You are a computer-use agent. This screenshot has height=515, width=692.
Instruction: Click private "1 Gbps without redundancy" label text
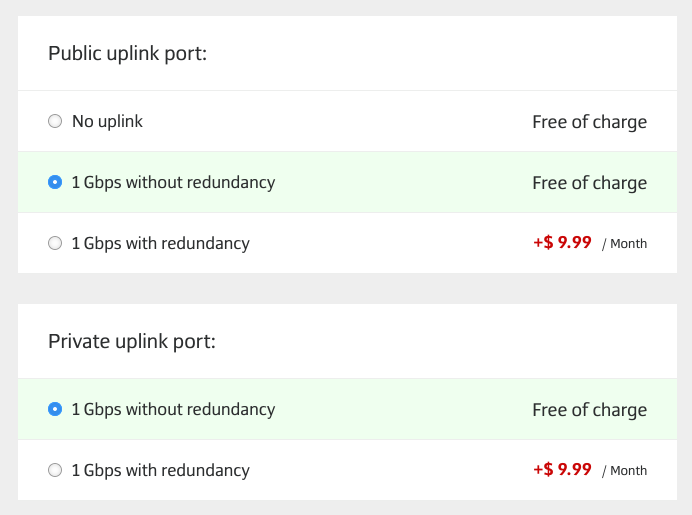point(173,409)
